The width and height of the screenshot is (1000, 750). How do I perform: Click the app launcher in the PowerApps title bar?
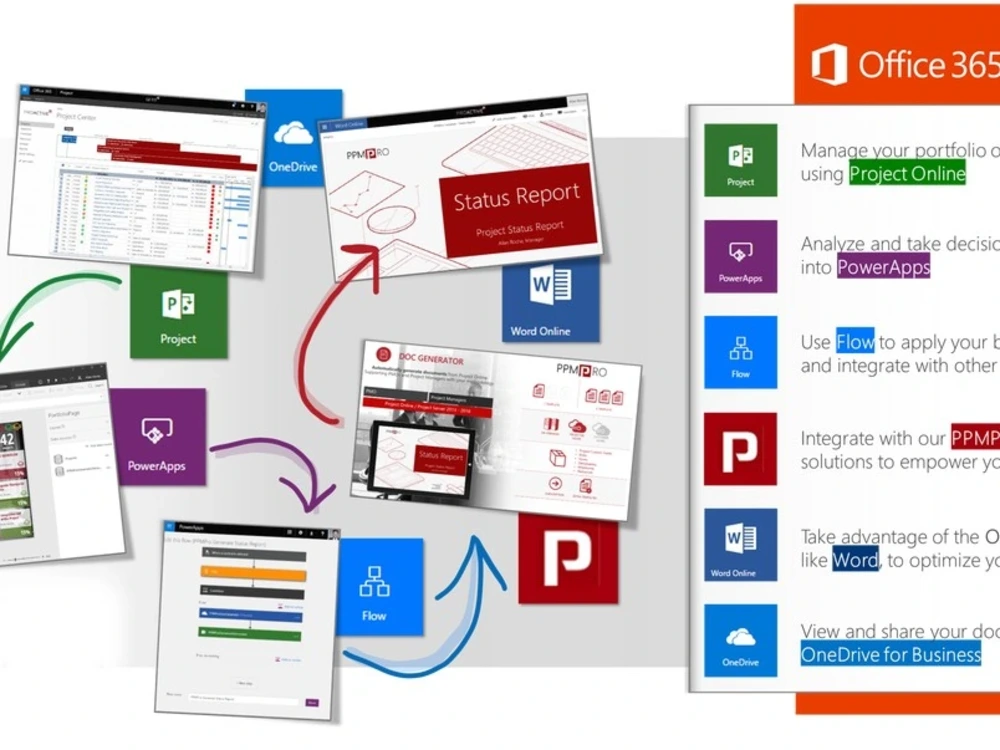click(x=169, y=527)
